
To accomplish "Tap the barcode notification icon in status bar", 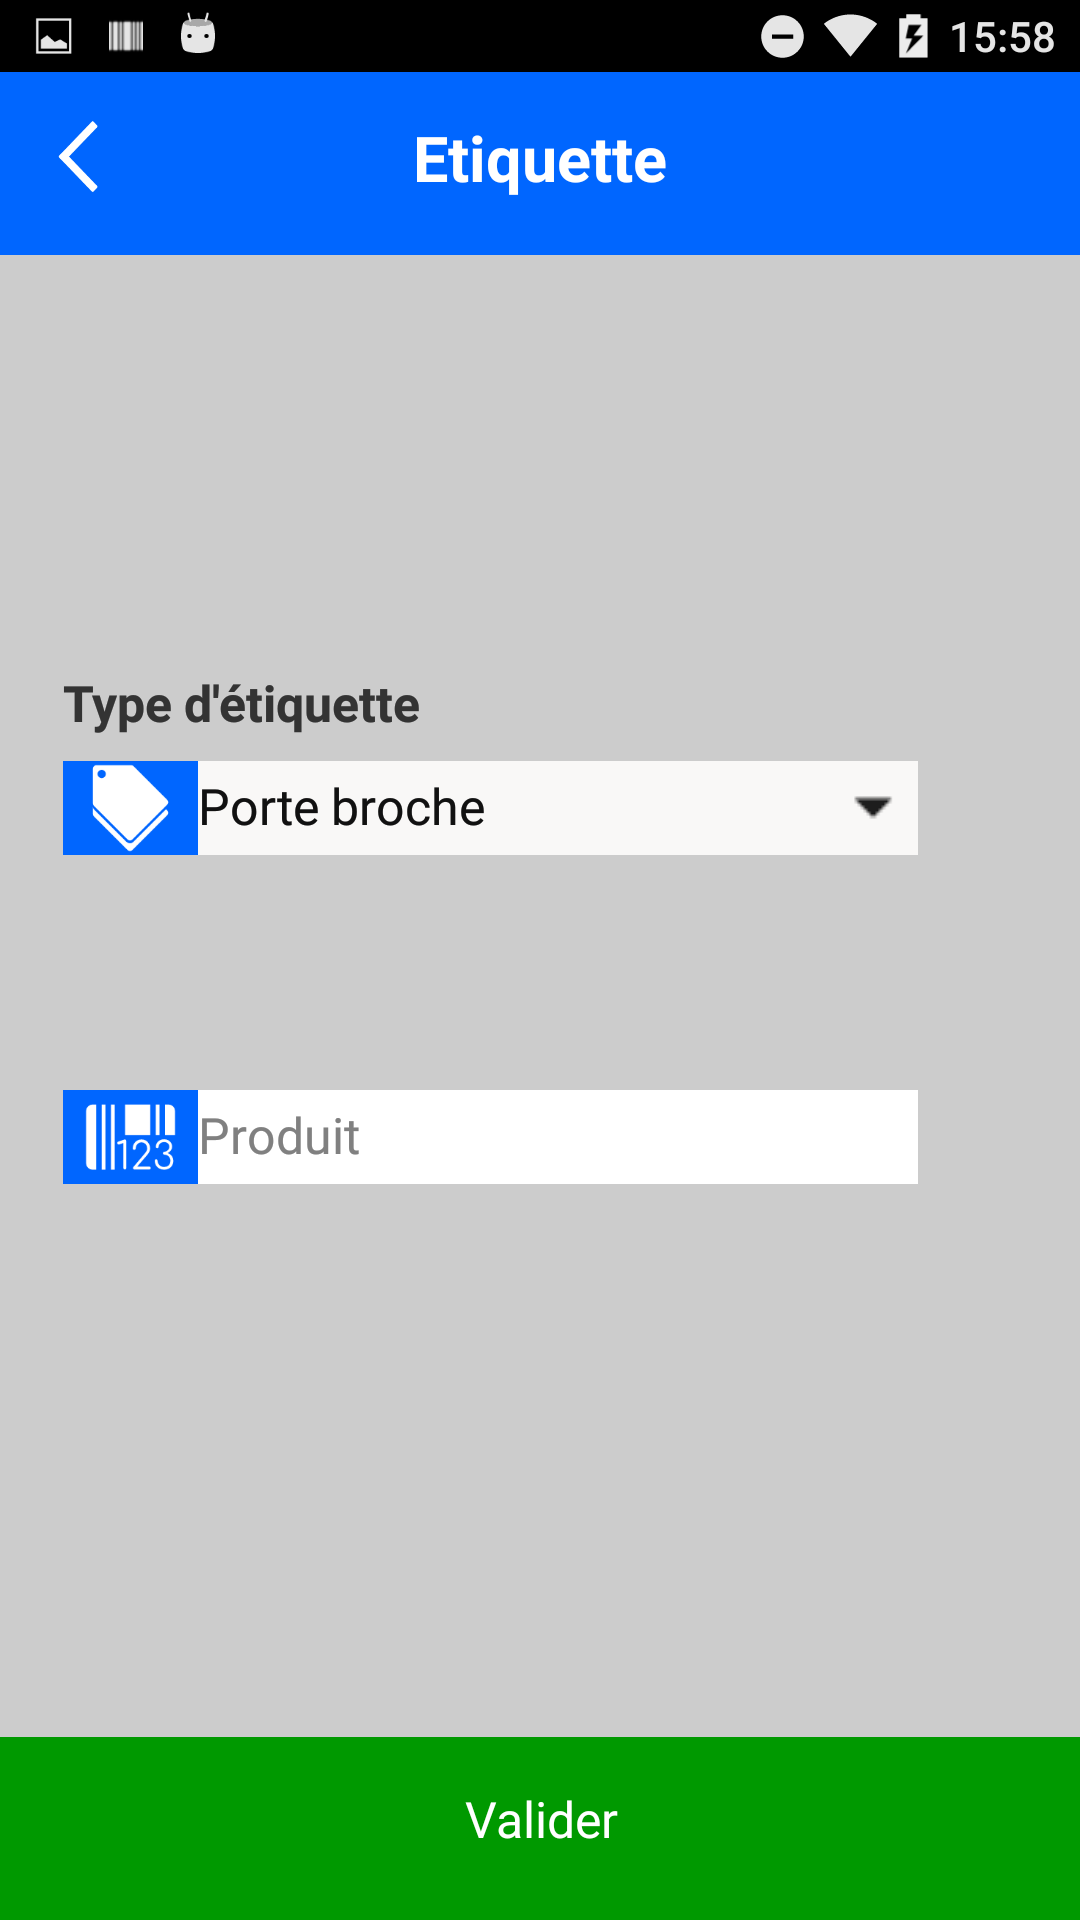I will 126,37.
